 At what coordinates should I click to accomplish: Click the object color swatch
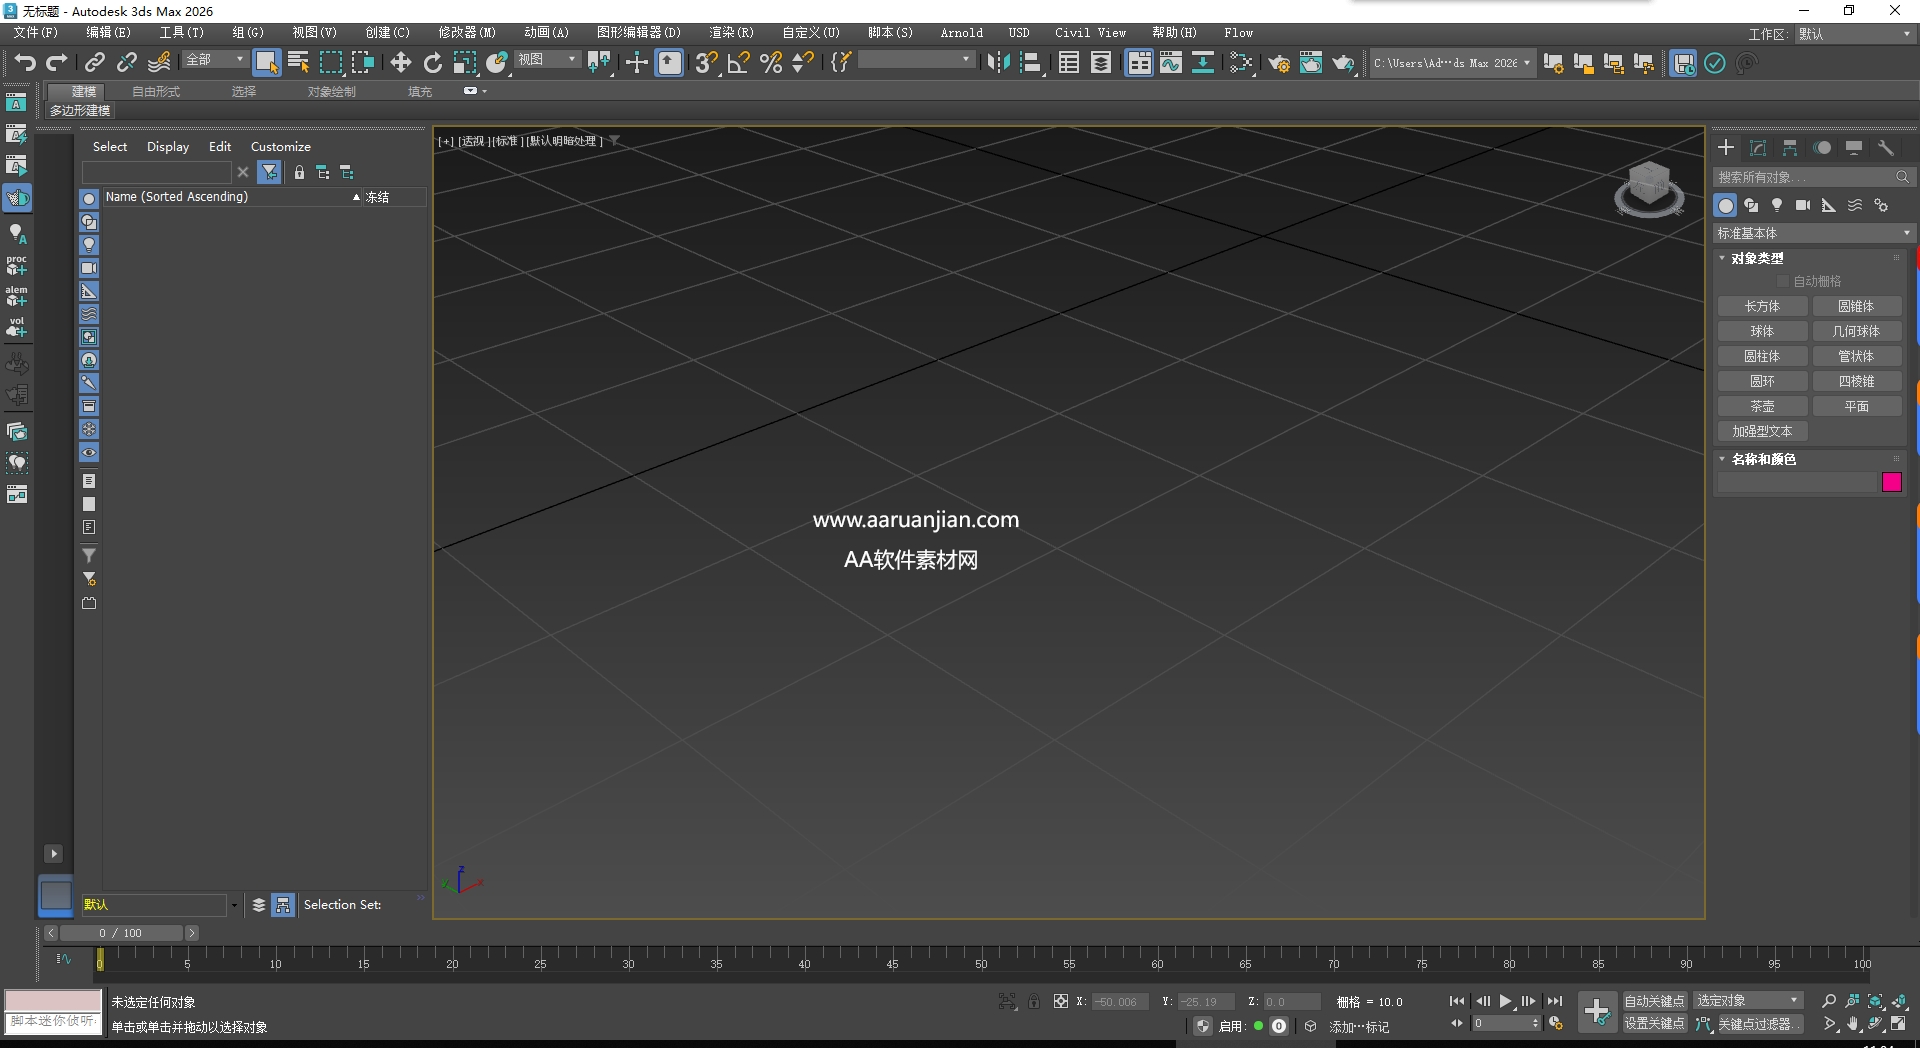pyautogui.click(x=1891, y=482)
